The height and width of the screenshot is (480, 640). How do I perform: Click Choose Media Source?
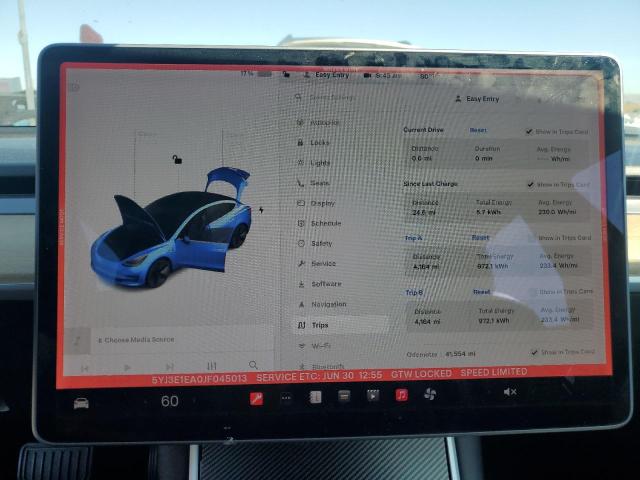tap(140, 341)
